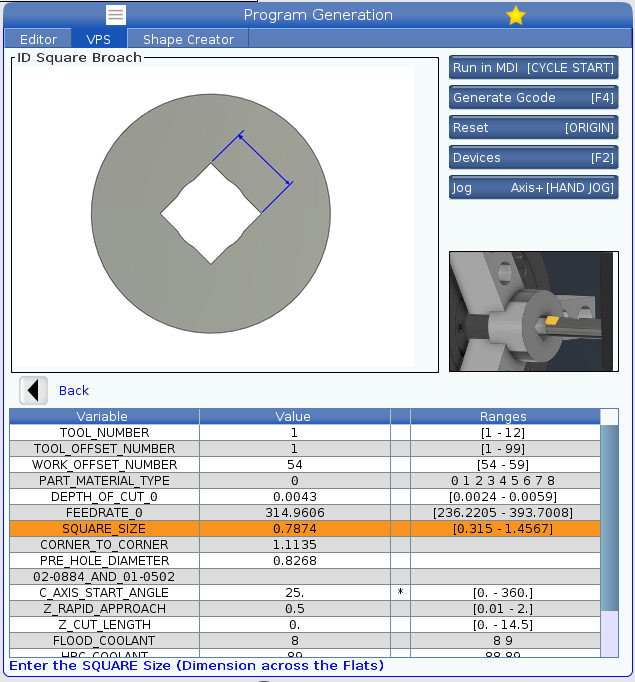This screenshot has height=682, width=635.
Task: Click the PRE_HOLE_DIAMETER value 0.8268
Action: point(295,561)
